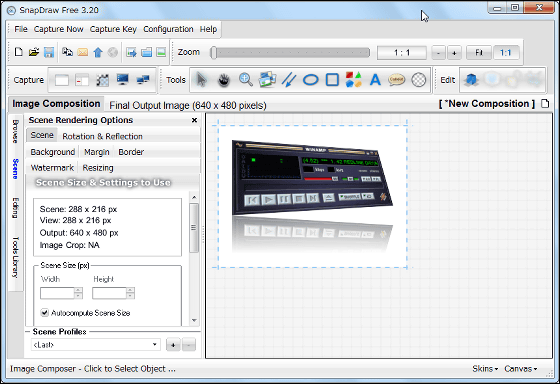Send image by email envelope icon
Screen dimensions: 560x384
click(82, 53)
